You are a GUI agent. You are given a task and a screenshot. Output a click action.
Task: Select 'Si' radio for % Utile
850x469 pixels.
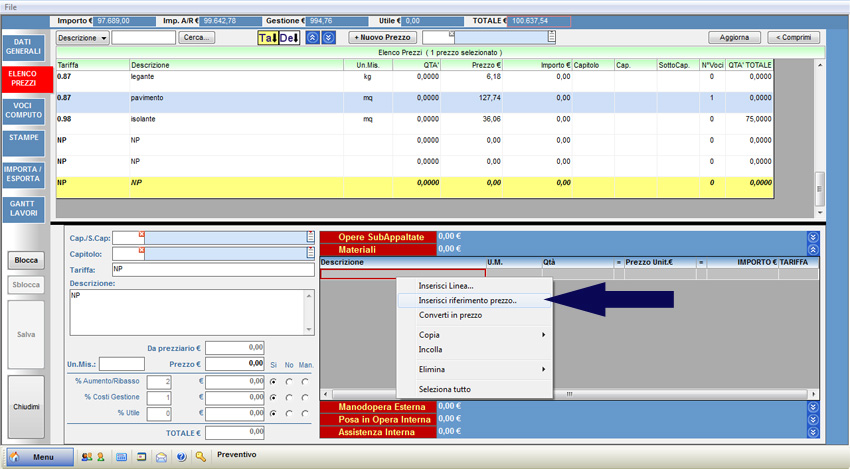coord(273,414)
